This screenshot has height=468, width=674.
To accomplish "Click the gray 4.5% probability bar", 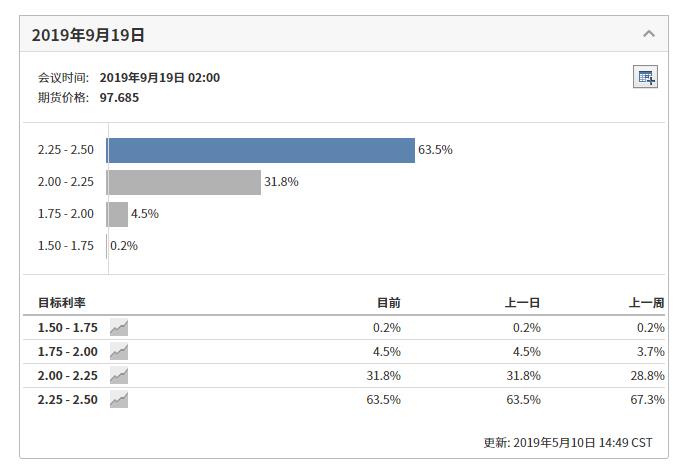I will (118, 214).
